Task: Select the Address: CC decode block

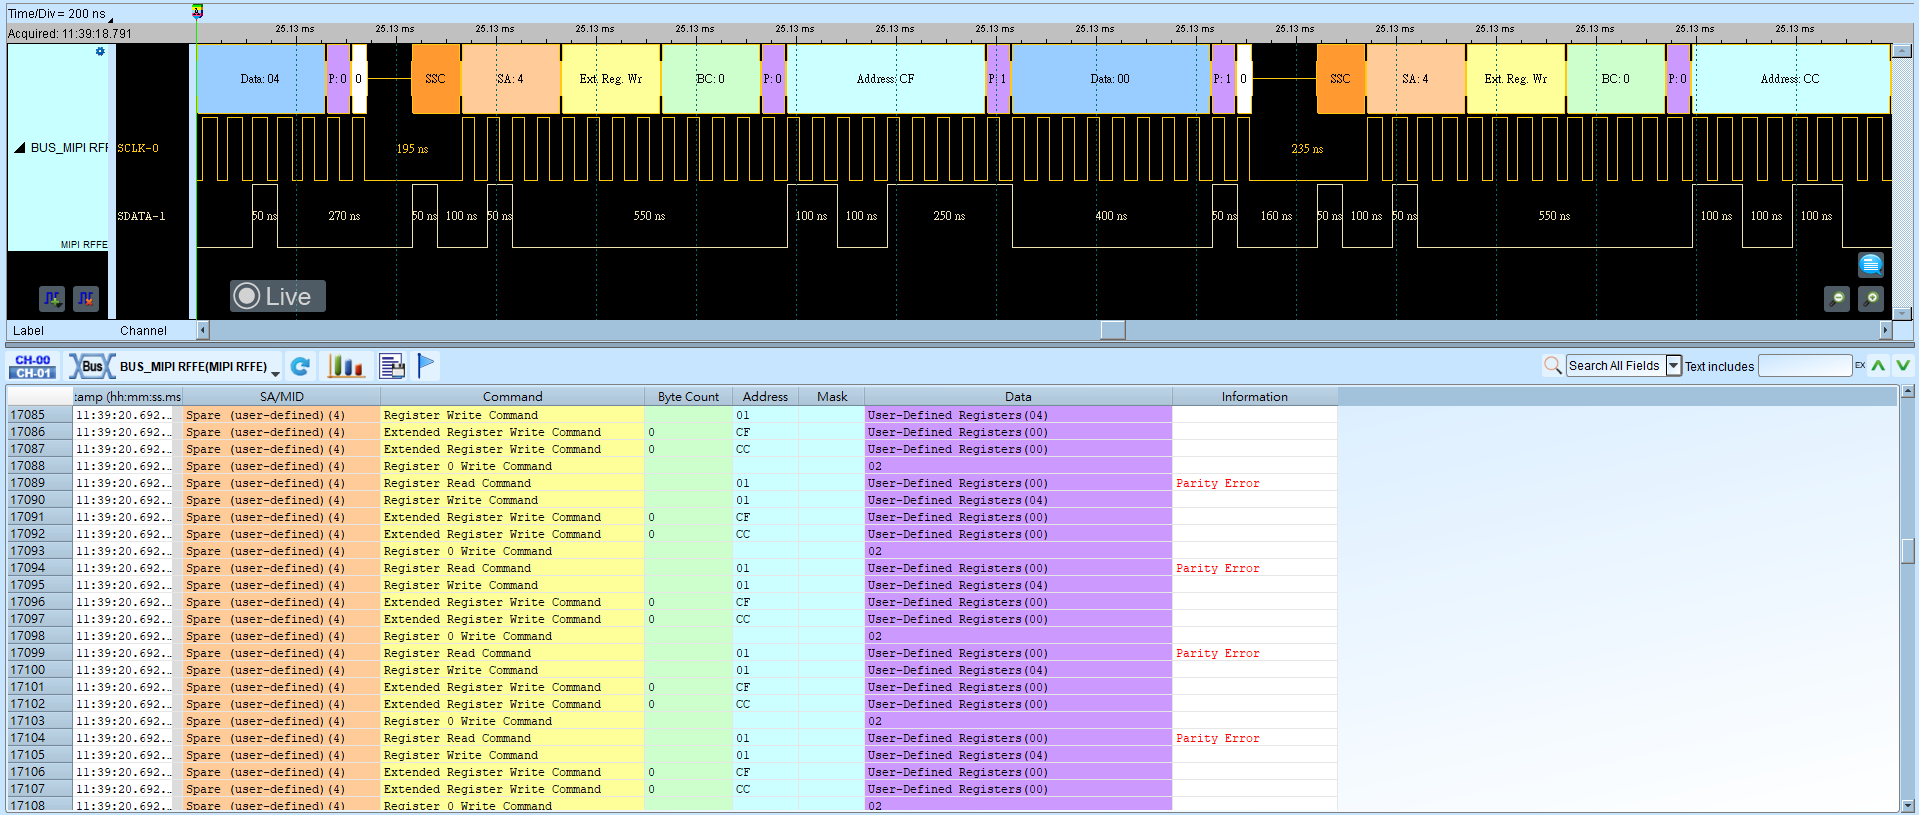Action: pos(1790,79)
